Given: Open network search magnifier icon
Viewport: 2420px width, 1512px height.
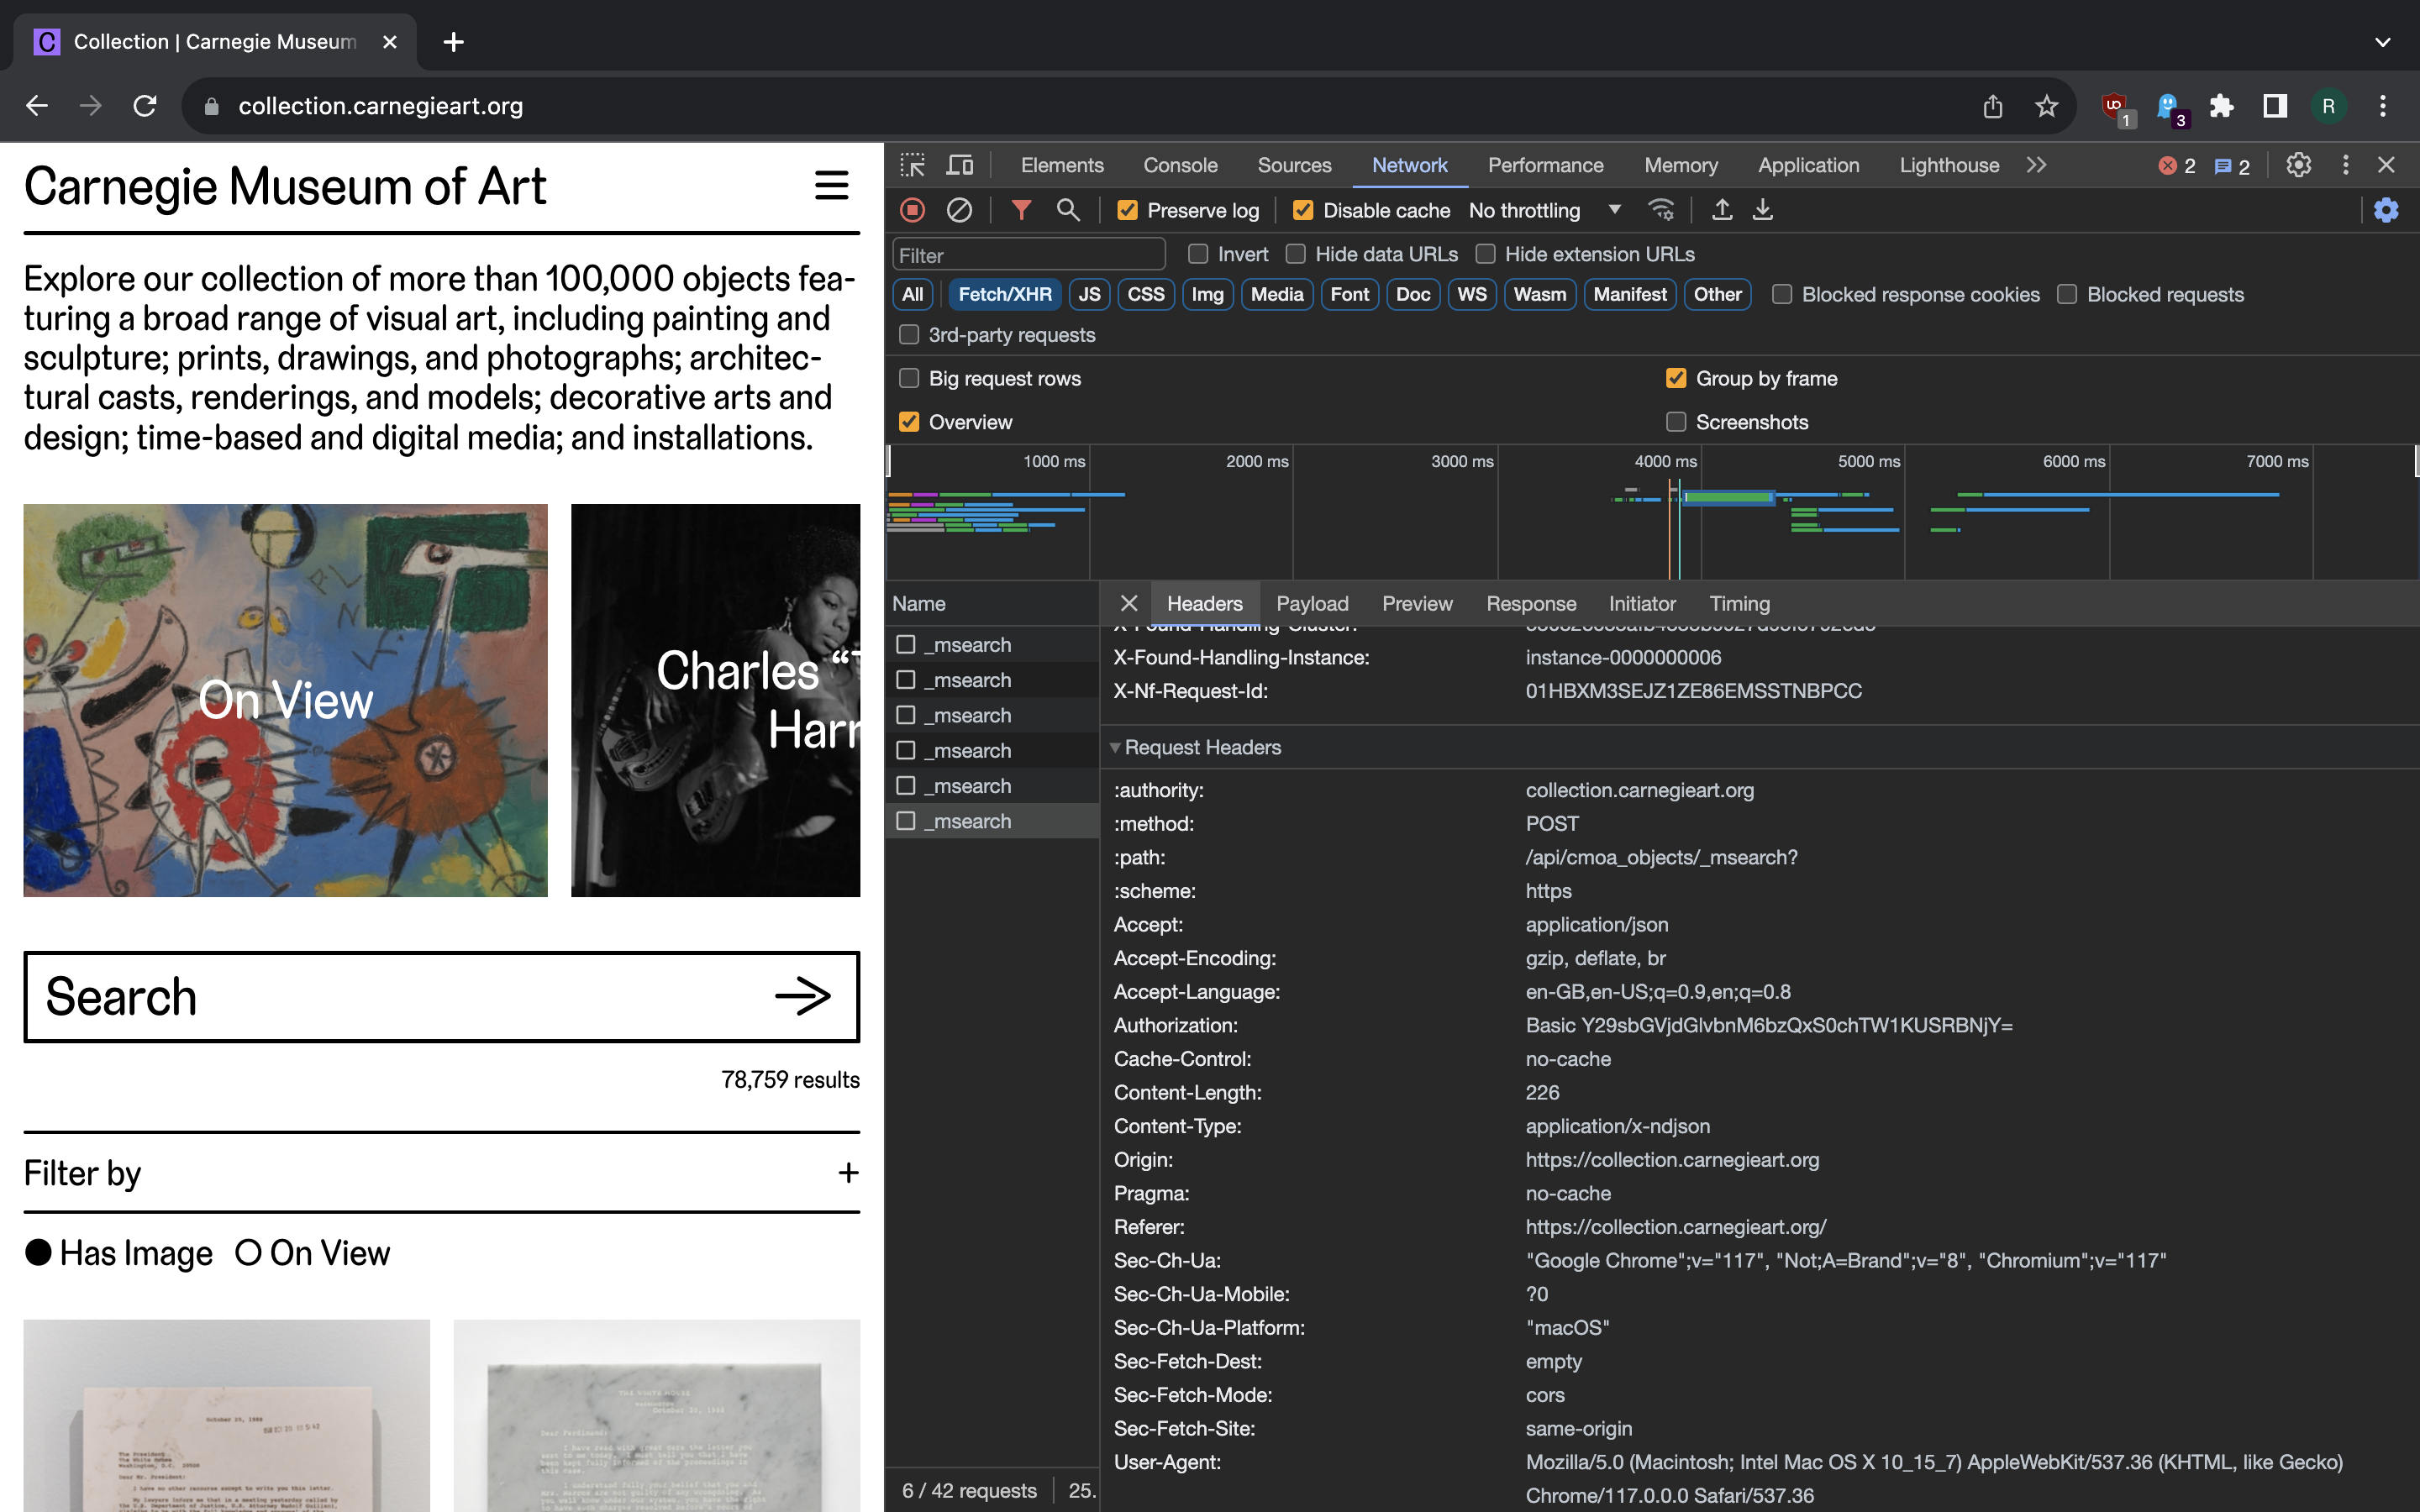Looking at the screenshot, I should [1068, 210].
